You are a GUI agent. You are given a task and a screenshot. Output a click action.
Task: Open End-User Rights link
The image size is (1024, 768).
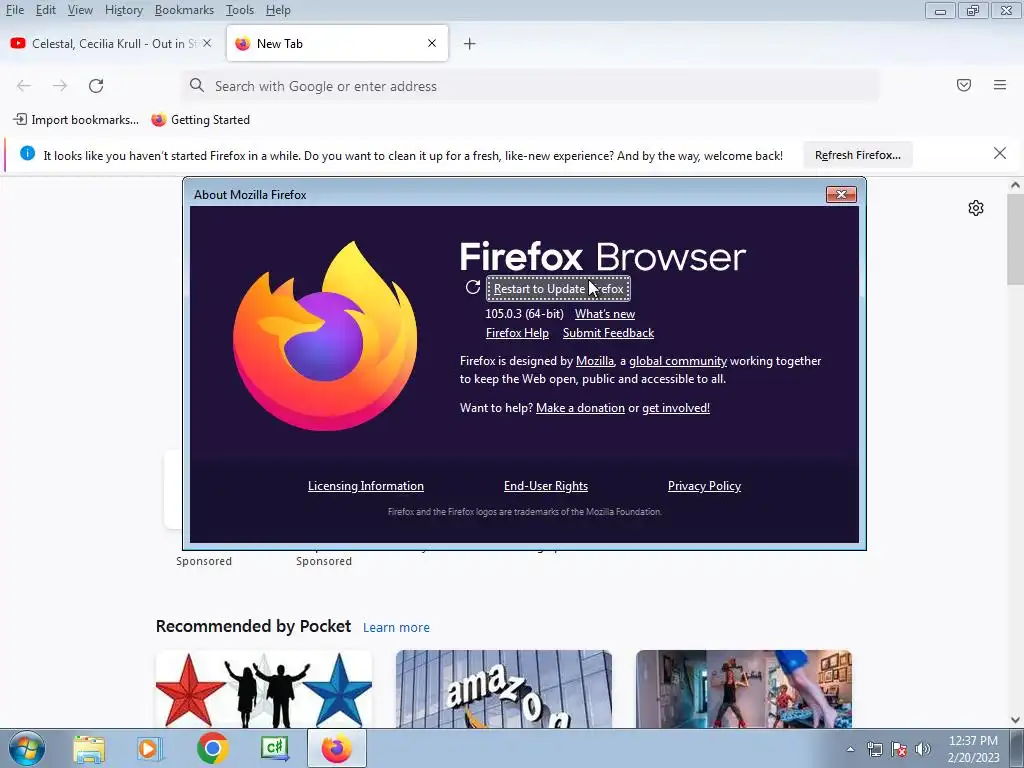tap(546, 486)
